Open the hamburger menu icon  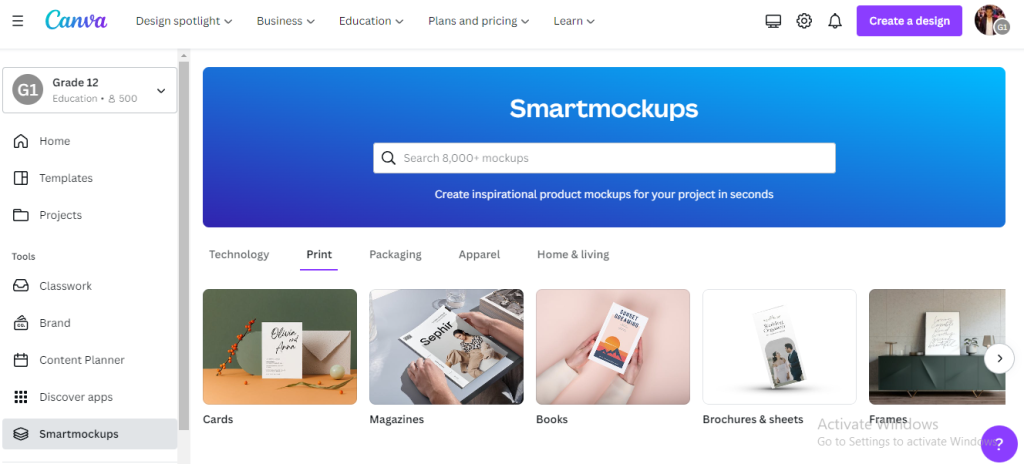tap(18, 21)
